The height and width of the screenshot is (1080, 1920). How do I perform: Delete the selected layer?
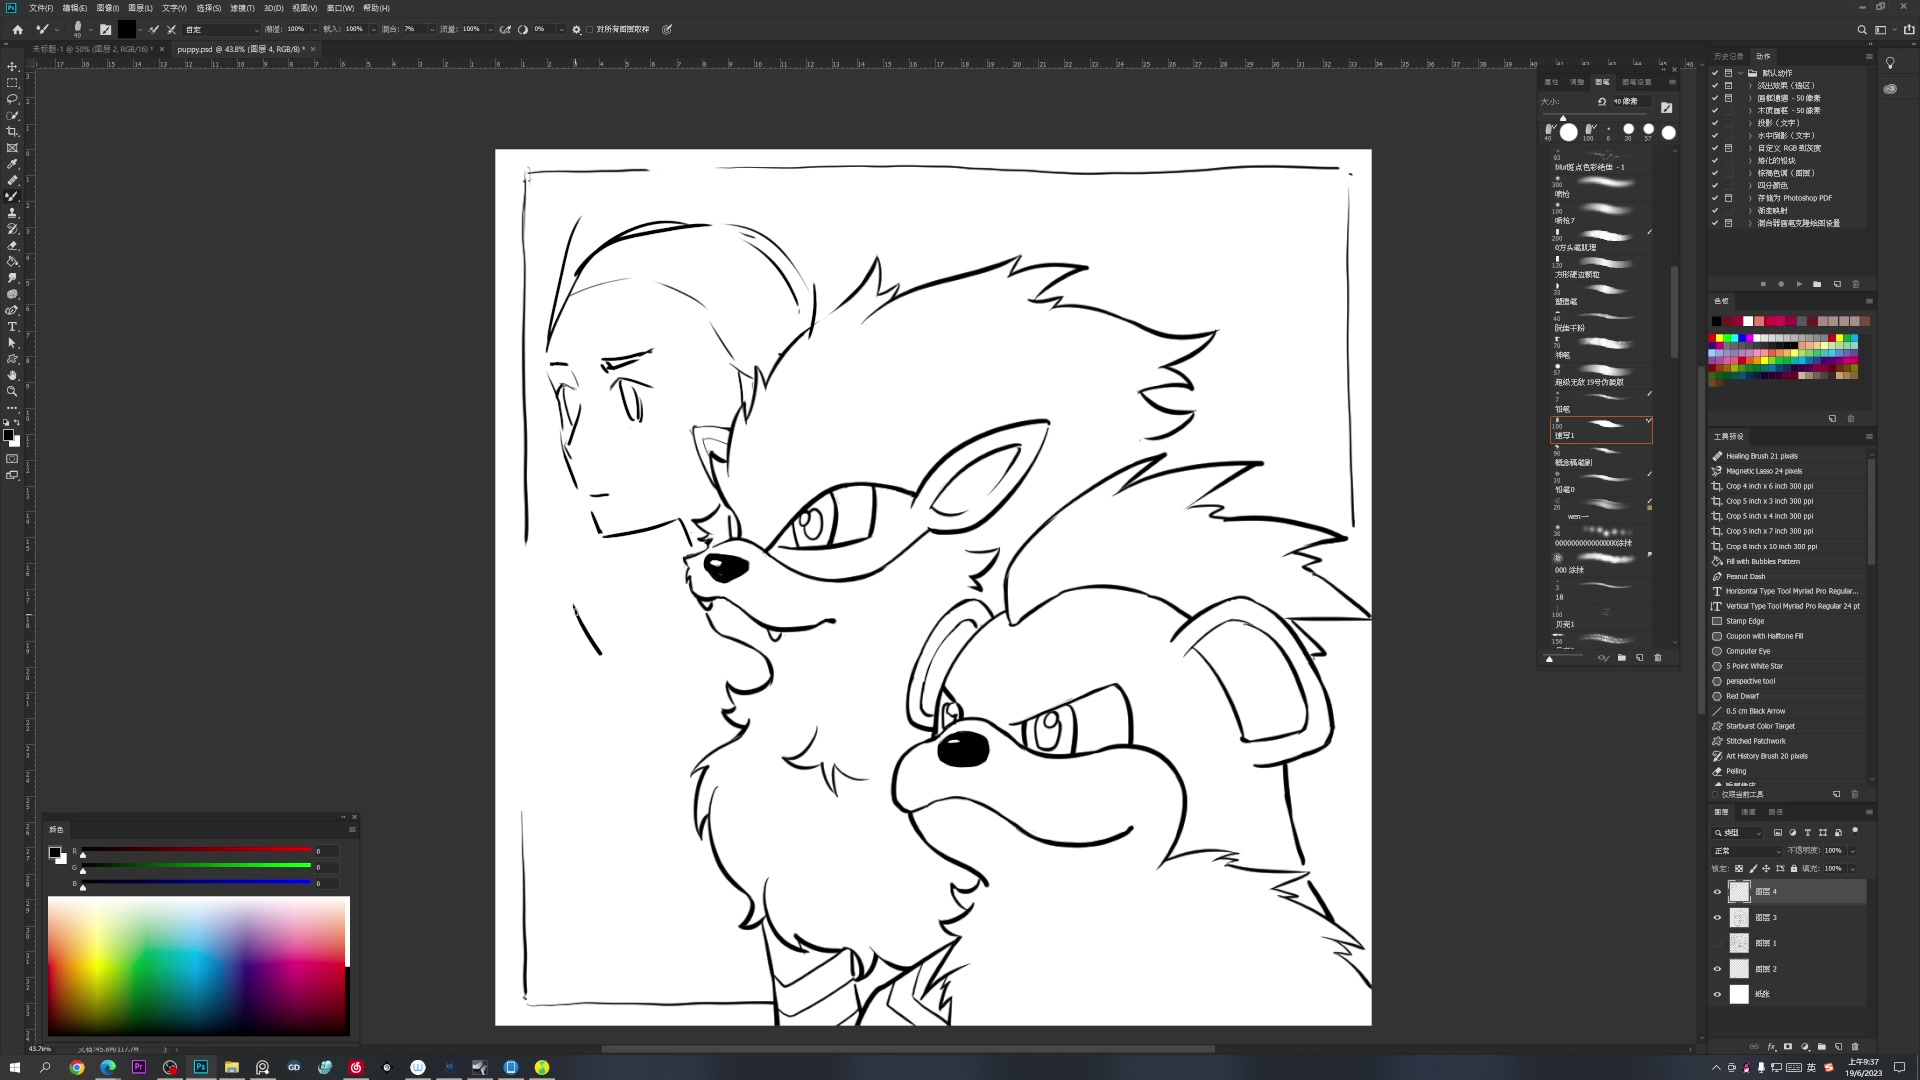coord(1856,1047)
